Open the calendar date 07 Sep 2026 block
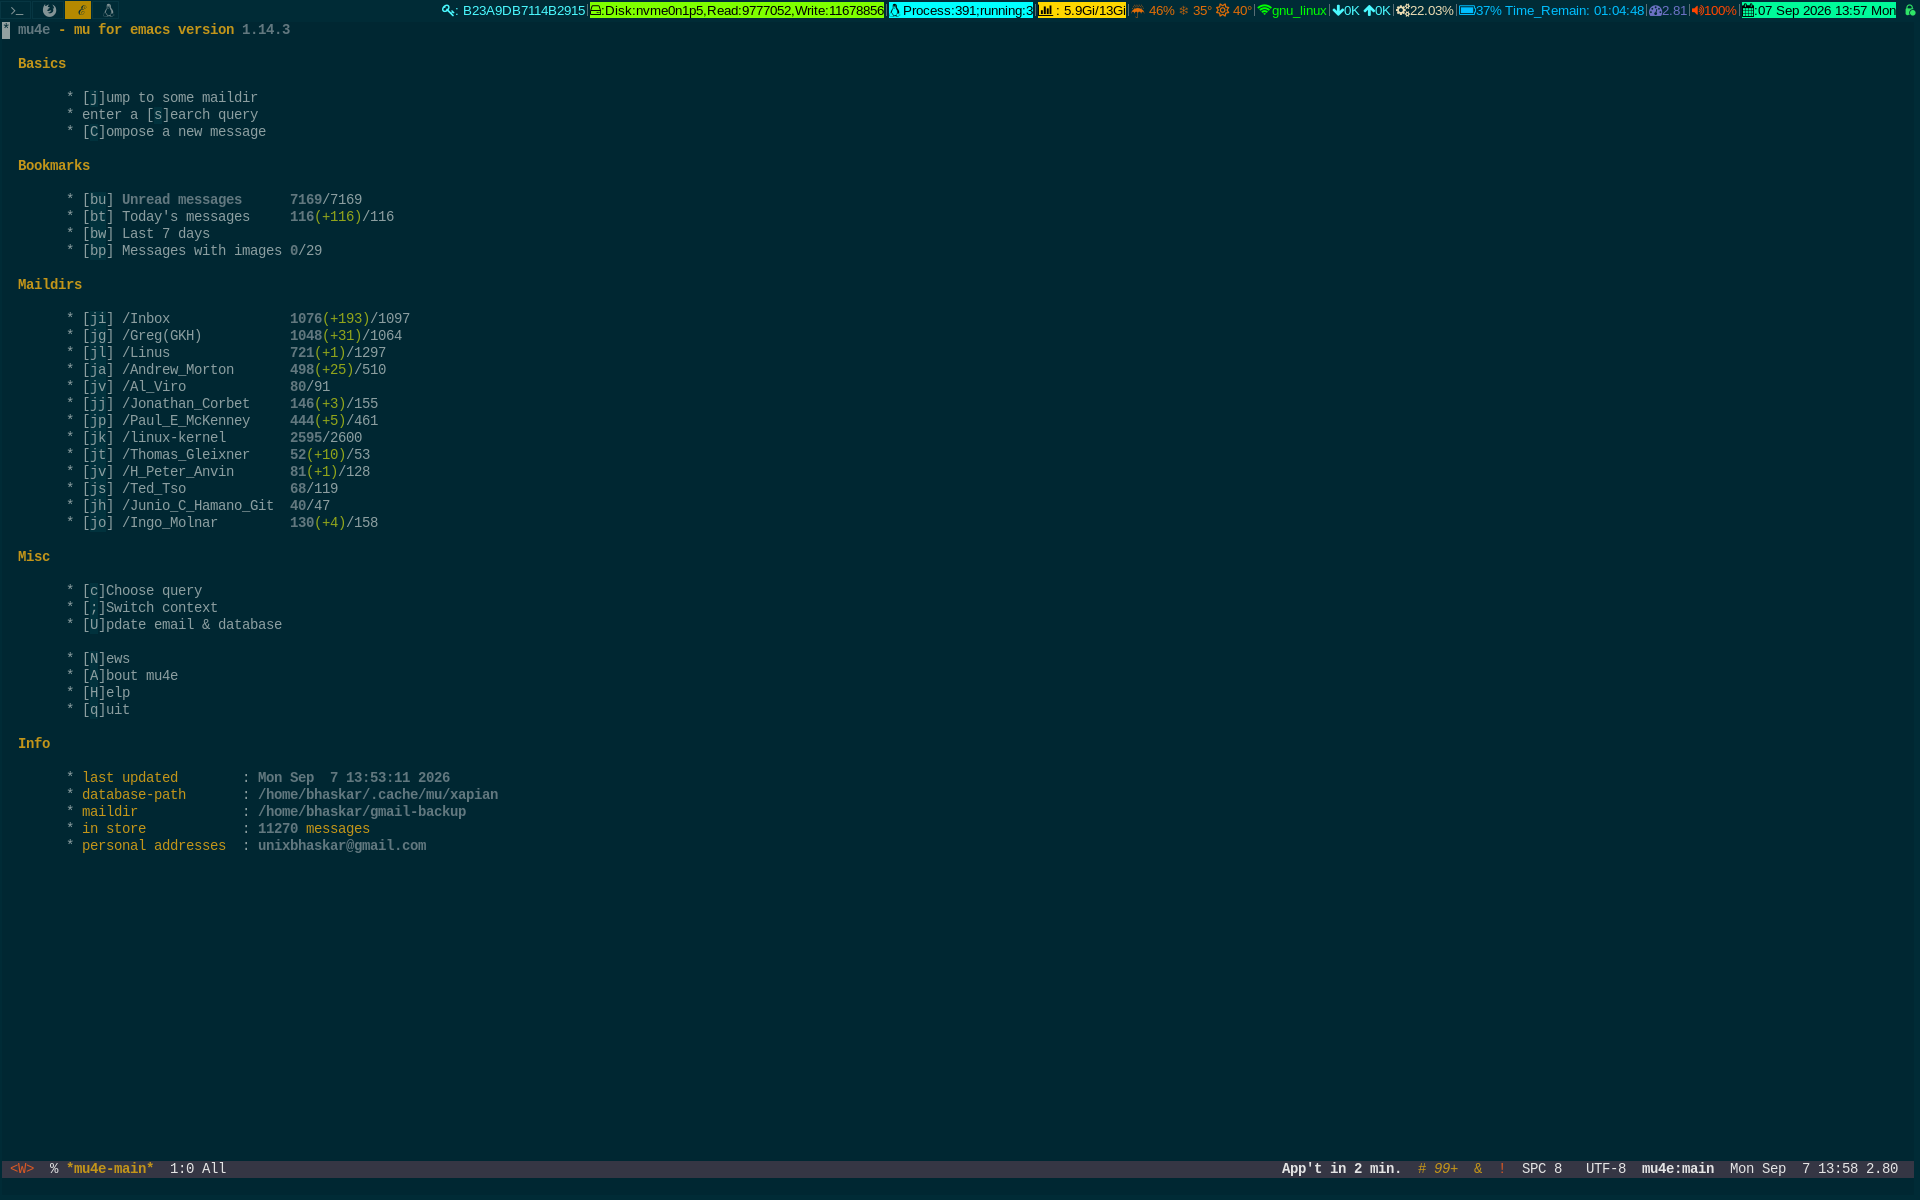 point(1818,10)
